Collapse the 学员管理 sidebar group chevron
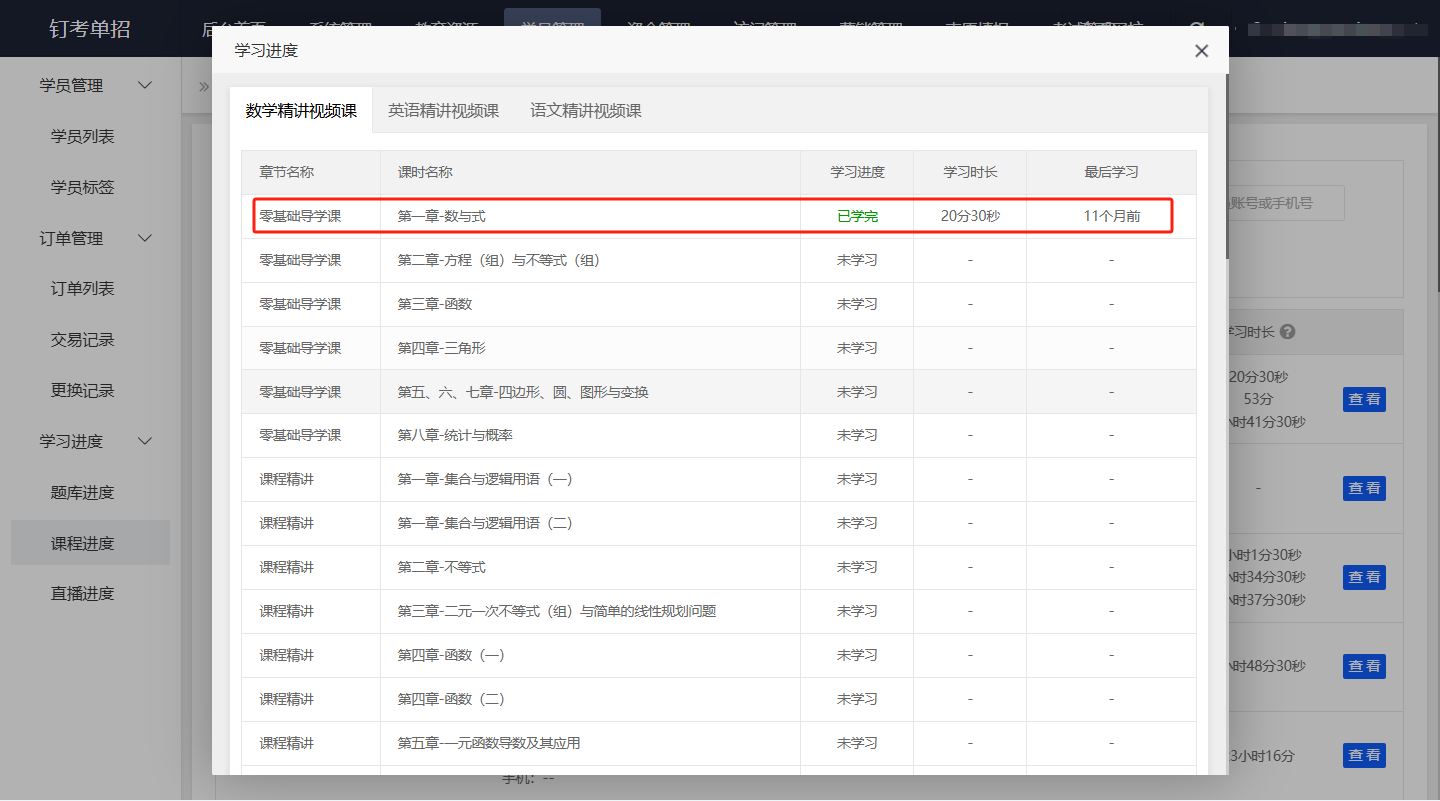This screenshot has width=1440, height=801. 145,86
